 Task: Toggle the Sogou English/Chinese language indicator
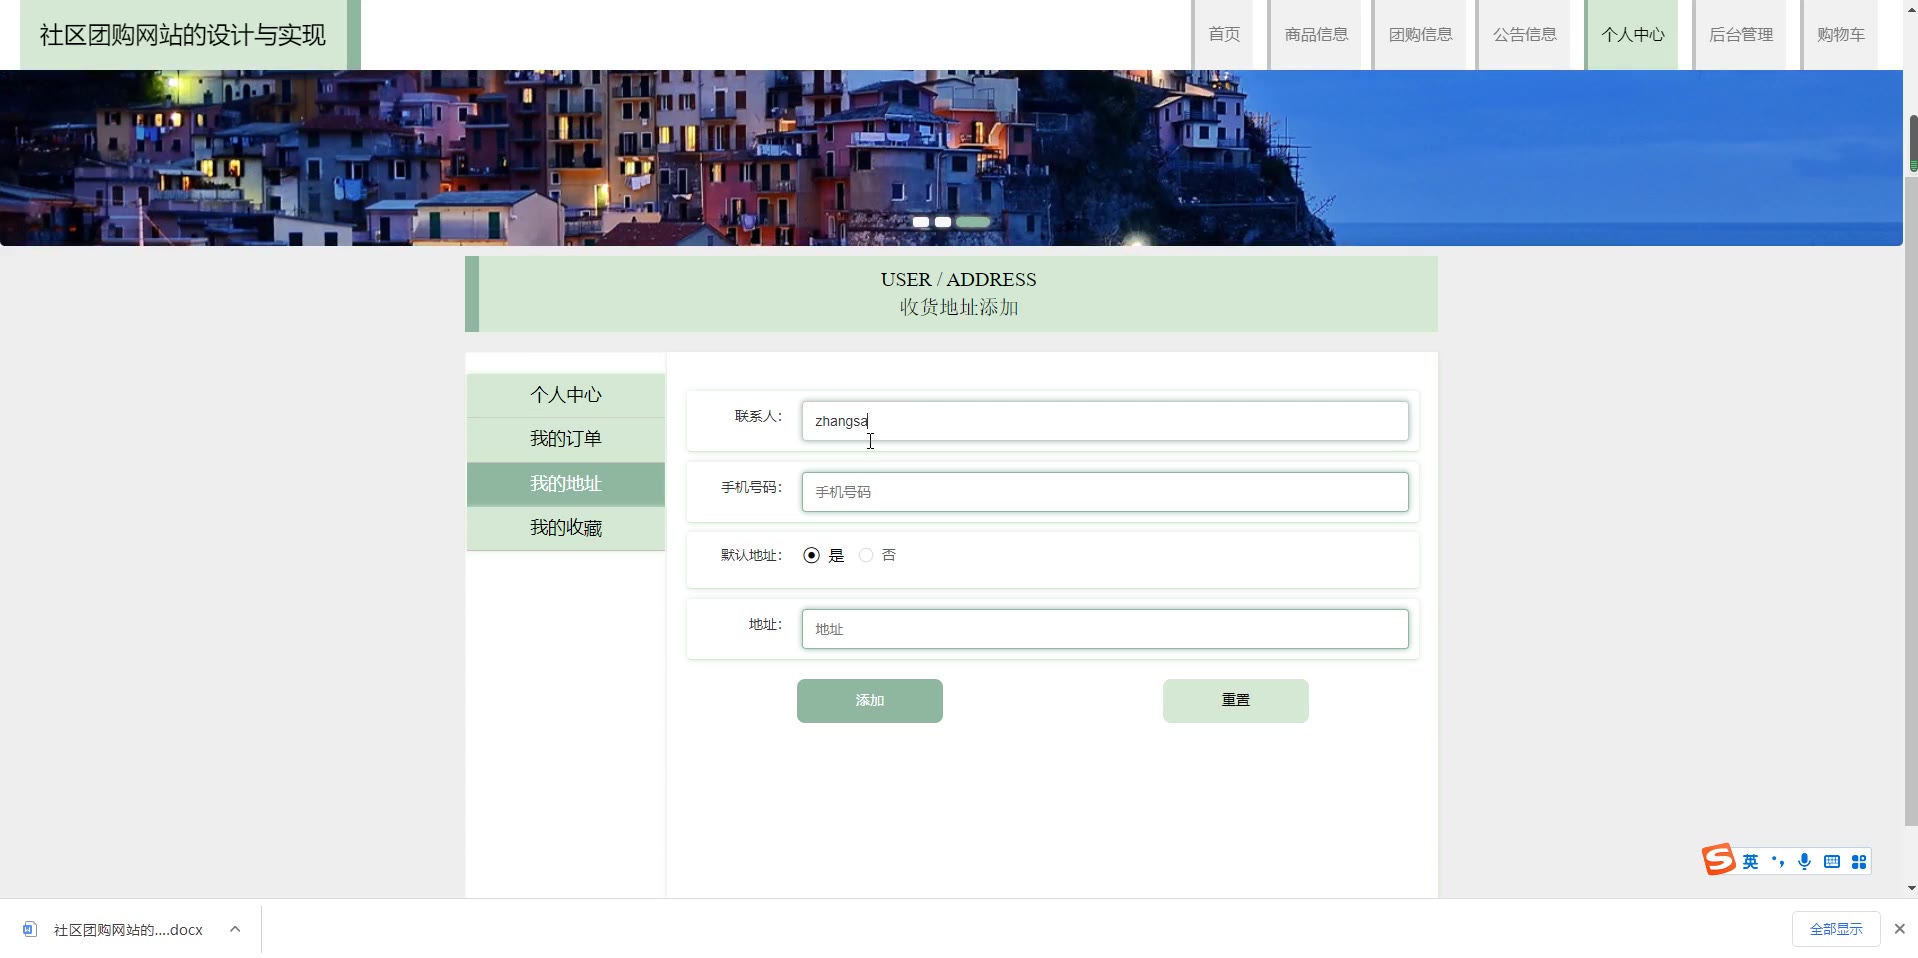coord(1750,862)
